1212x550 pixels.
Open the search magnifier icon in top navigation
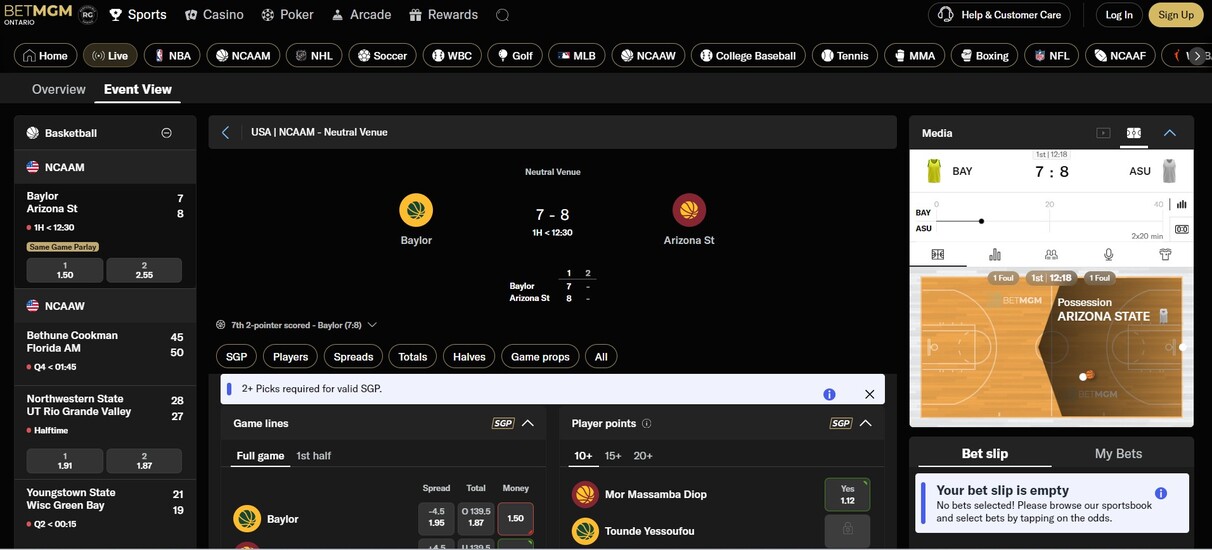[502, 15]
